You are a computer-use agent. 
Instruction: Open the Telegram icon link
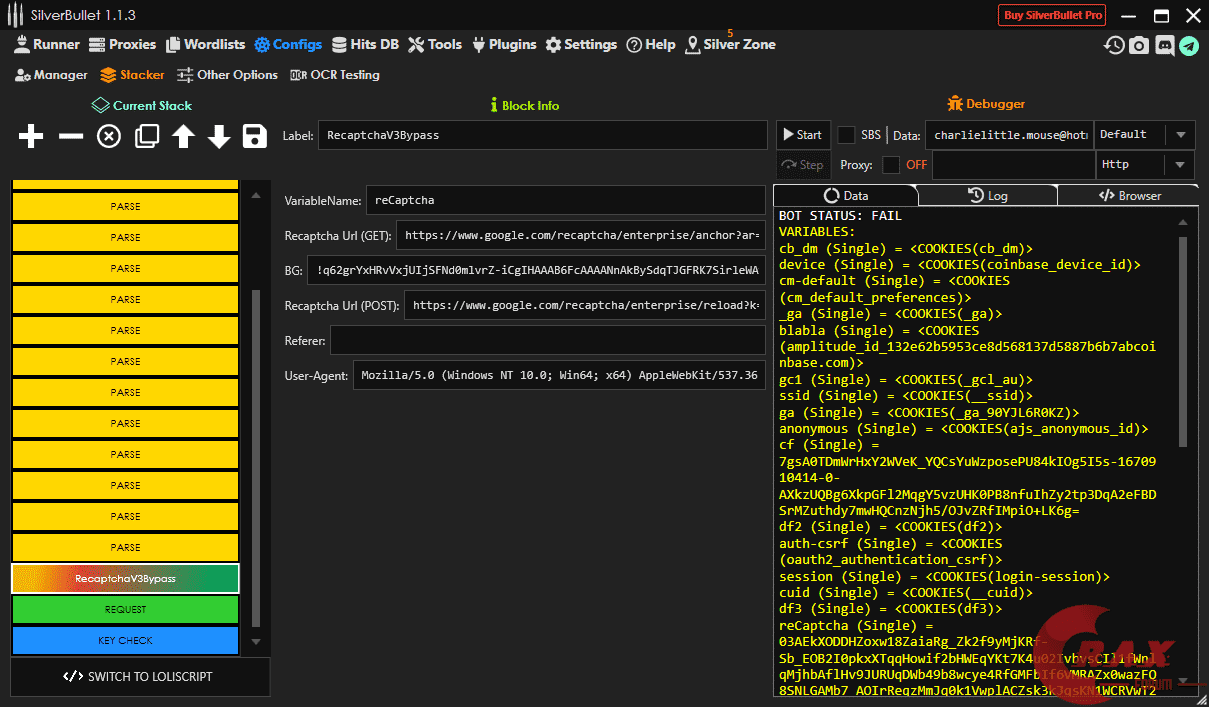click(1188, 45)
